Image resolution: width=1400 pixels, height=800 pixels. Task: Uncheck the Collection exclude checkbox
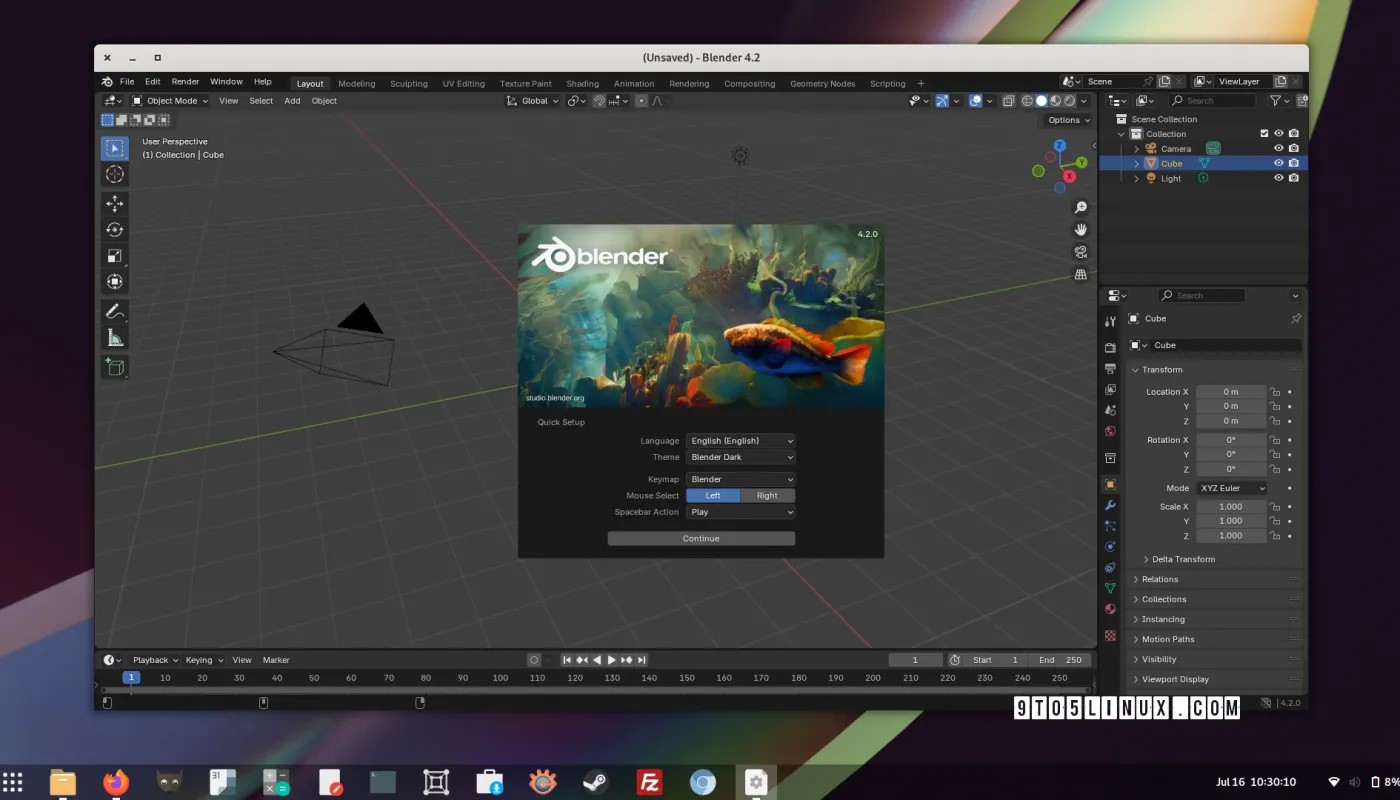[1264, 133]
